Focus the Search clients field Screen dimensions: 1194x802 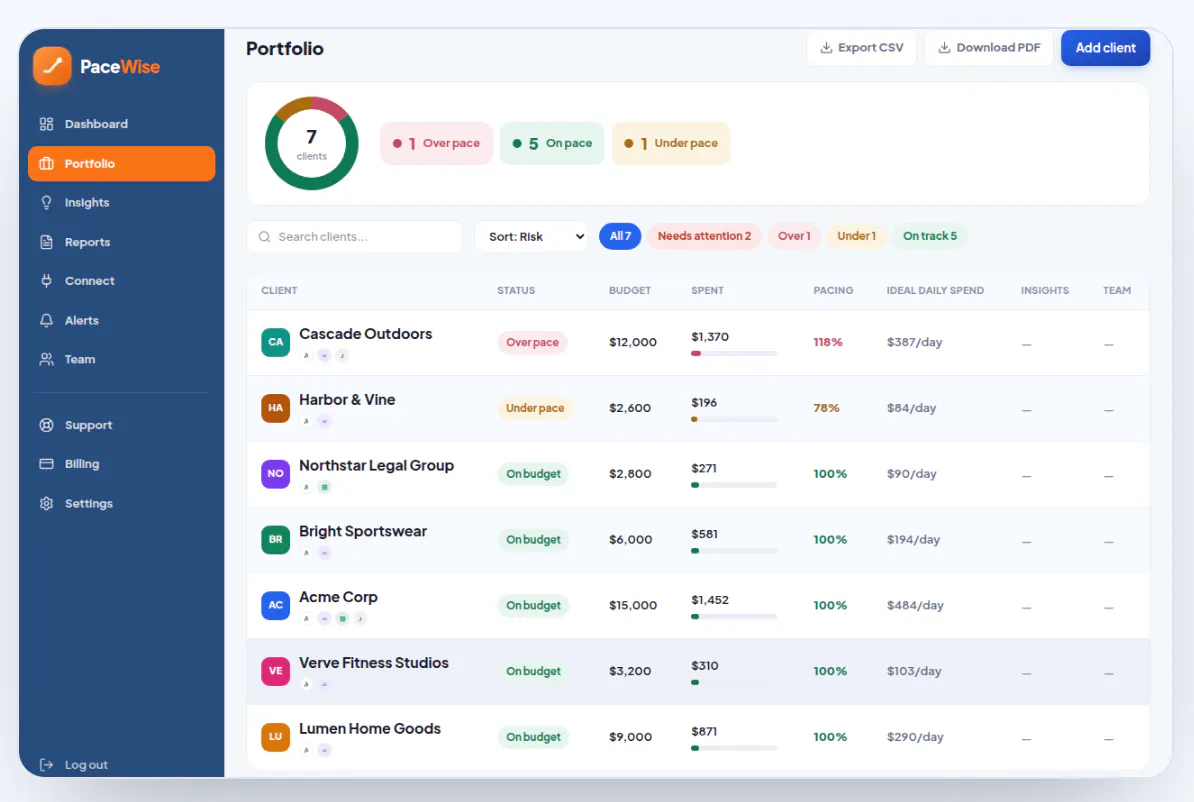coord(355,237)
